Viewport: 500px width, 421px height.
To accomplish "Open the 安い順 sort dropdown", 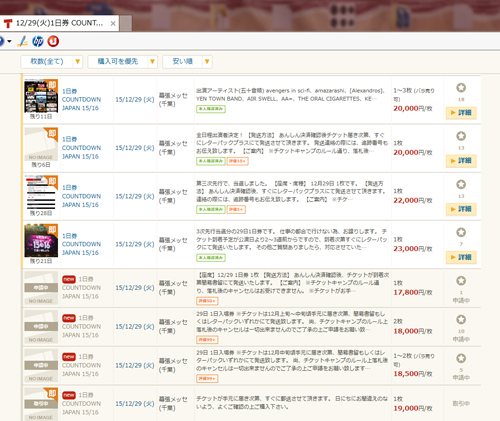I will 187,62.
